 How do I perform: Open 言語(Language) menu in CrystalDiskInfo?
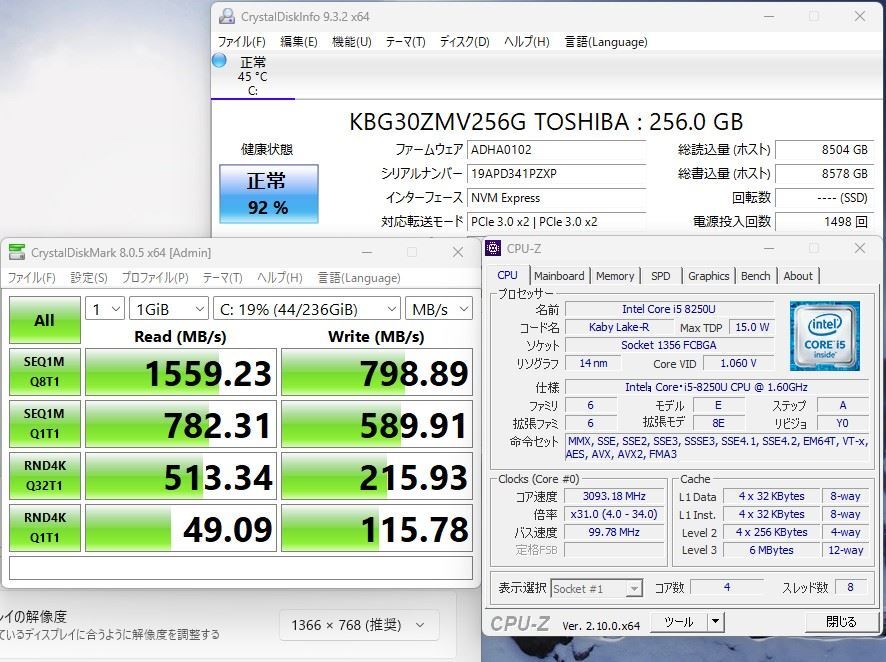pyautogui.click(x=606, y=42)
